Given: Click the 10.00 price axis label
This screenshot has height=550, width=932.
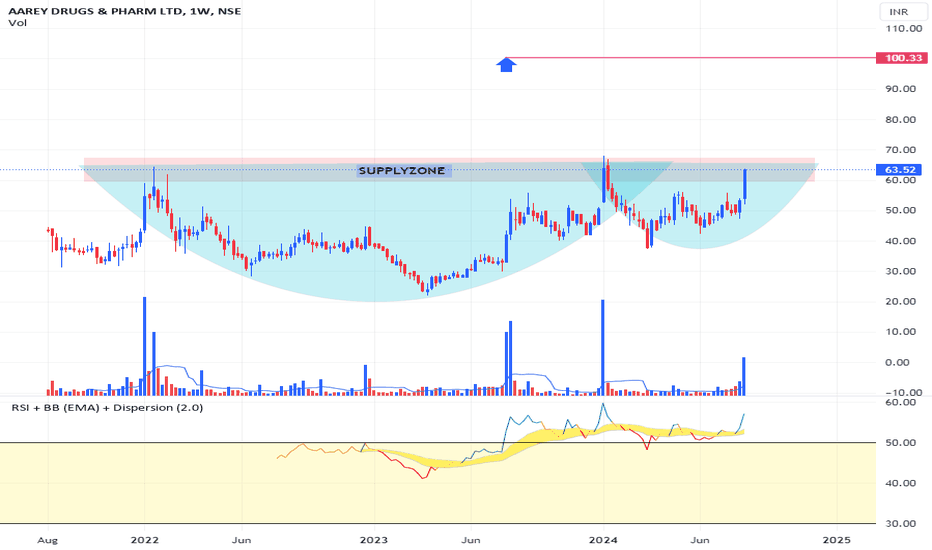Looking at the screenshot, I should [x=900, y=332].
